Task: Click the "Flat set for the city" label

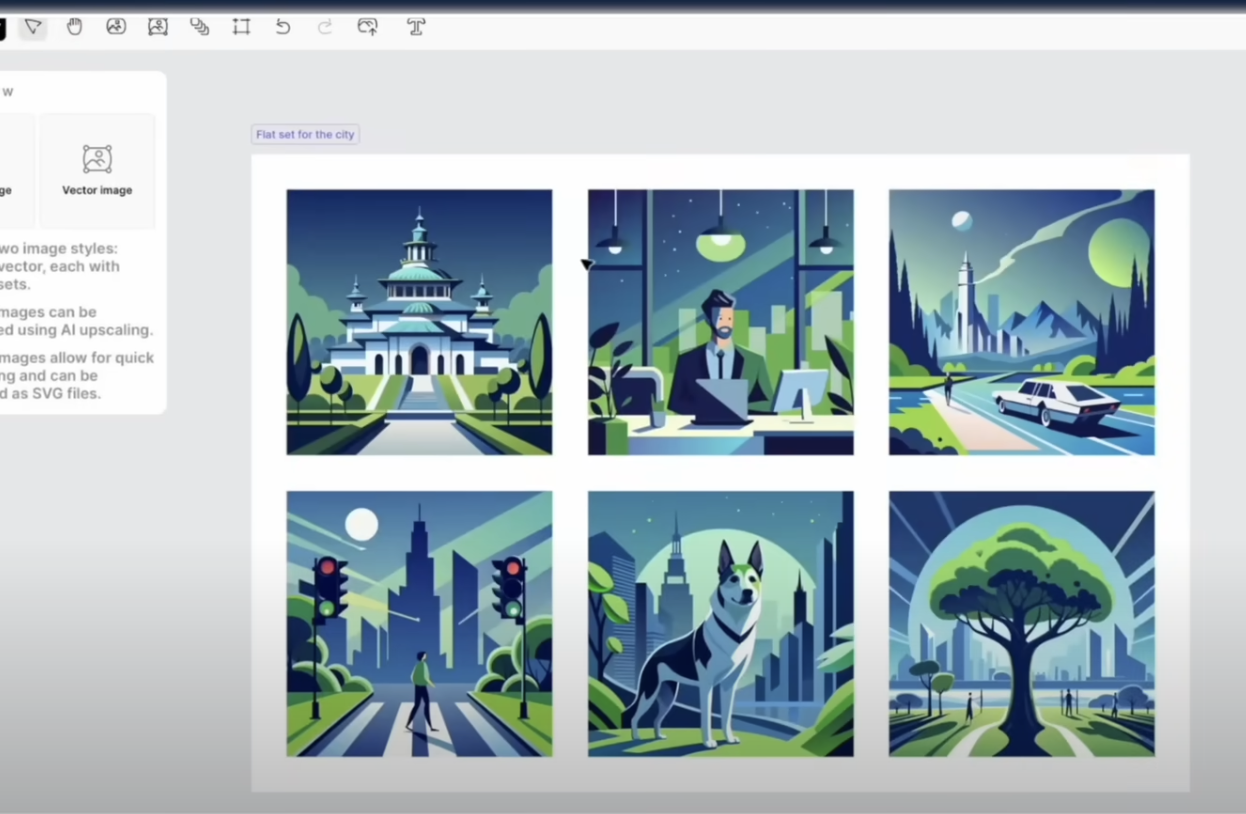Action: pos(305,134)
